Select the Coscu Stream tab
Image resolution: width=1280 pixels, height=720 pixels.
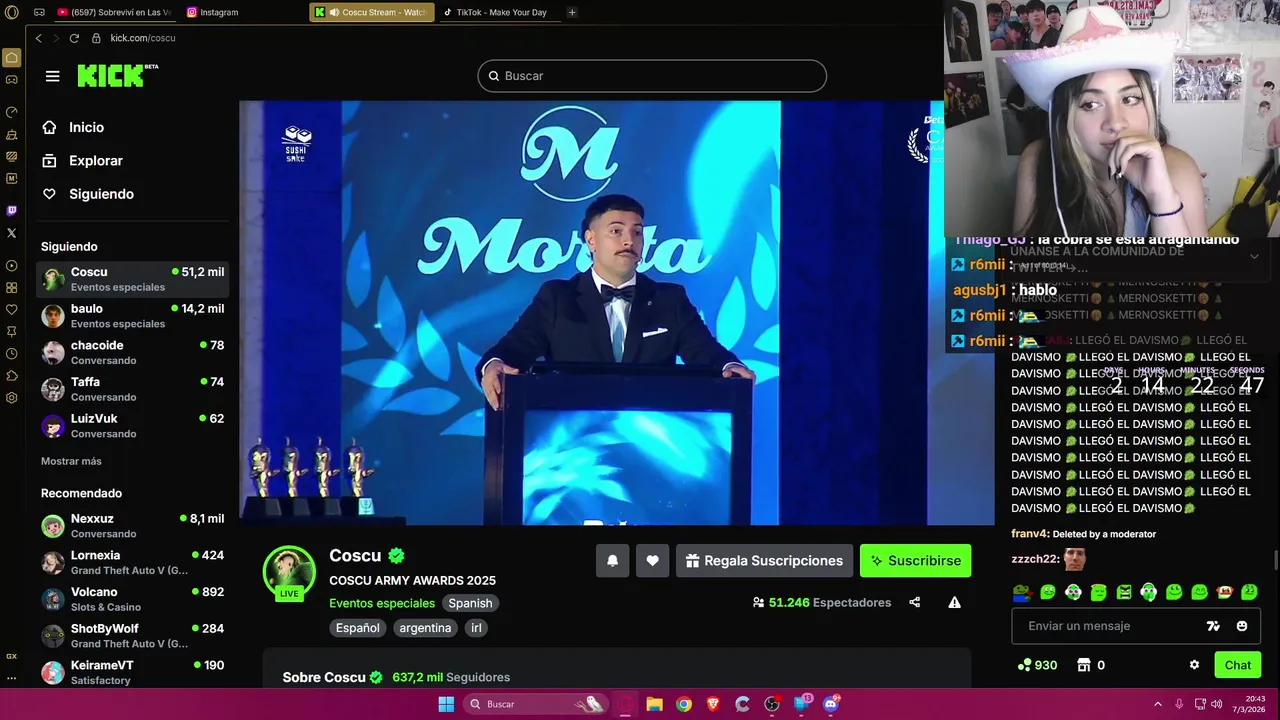click(x=372, y=12)
